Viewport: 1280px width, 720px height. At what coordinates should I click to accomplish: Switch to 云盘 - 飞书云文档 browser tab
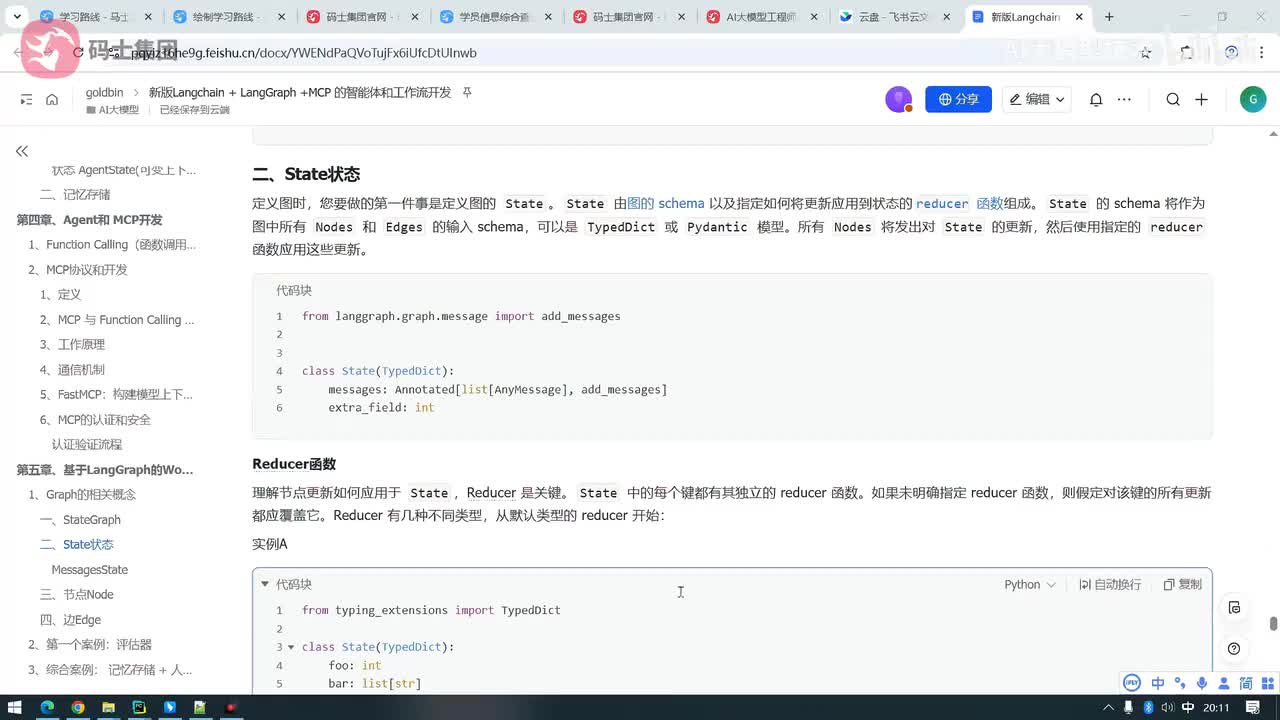point(896,17)
